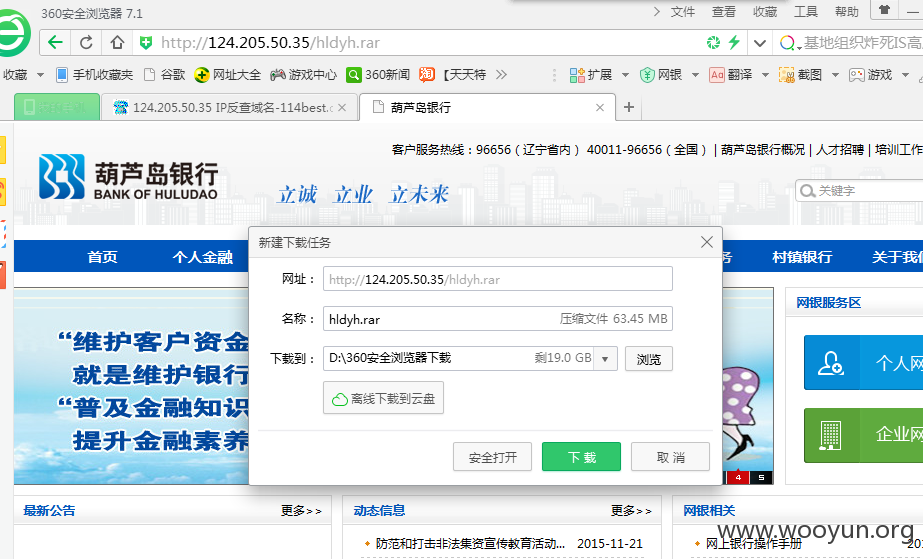Viewport: 923px width, 559px height.
Task: Open the 网银 toolbar button
Action: 661,75
